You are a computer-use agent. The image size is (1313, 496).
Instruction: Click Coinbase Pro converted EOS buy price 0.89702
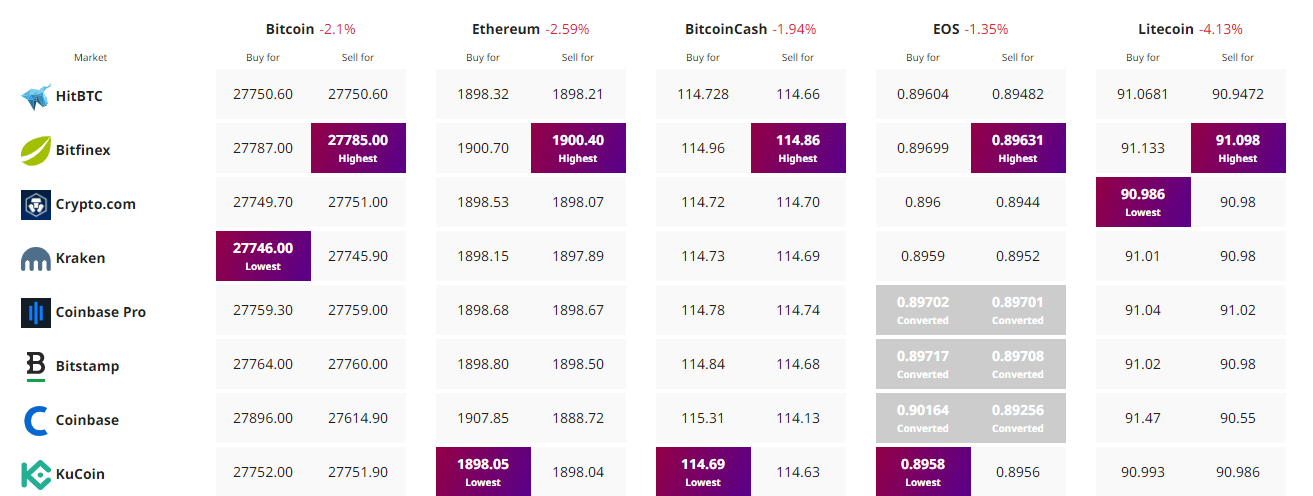pyautogui.click(x=923, y=310)
